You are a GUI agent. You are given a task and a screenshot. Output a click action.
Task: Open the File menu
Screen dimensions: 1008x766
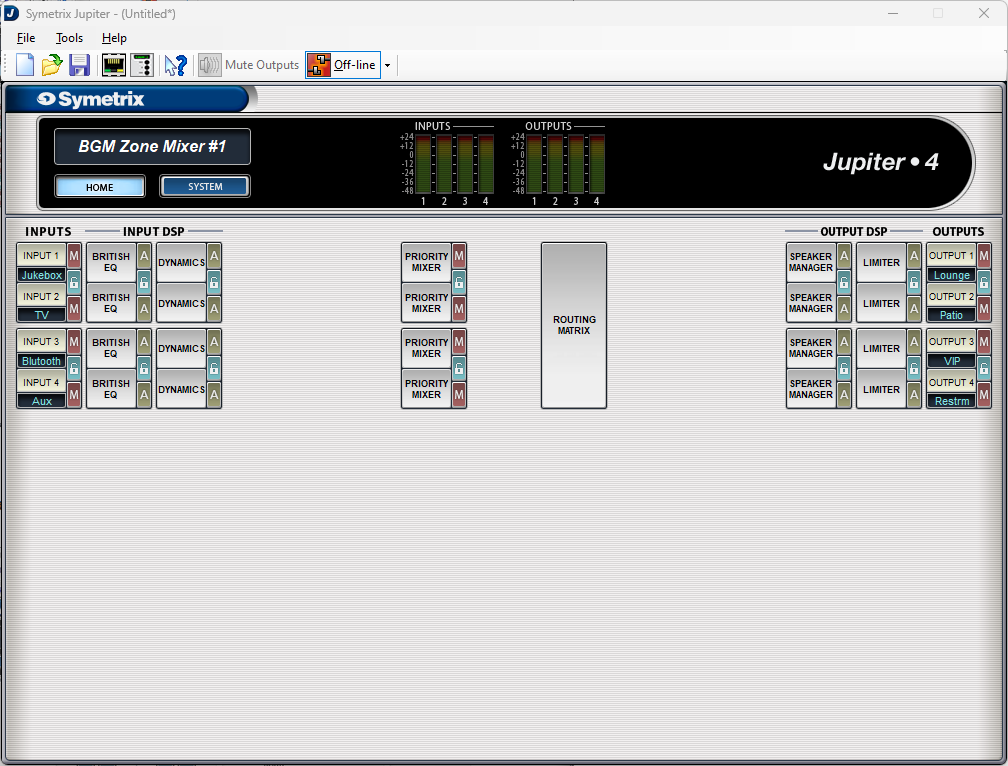coord(26,38)
